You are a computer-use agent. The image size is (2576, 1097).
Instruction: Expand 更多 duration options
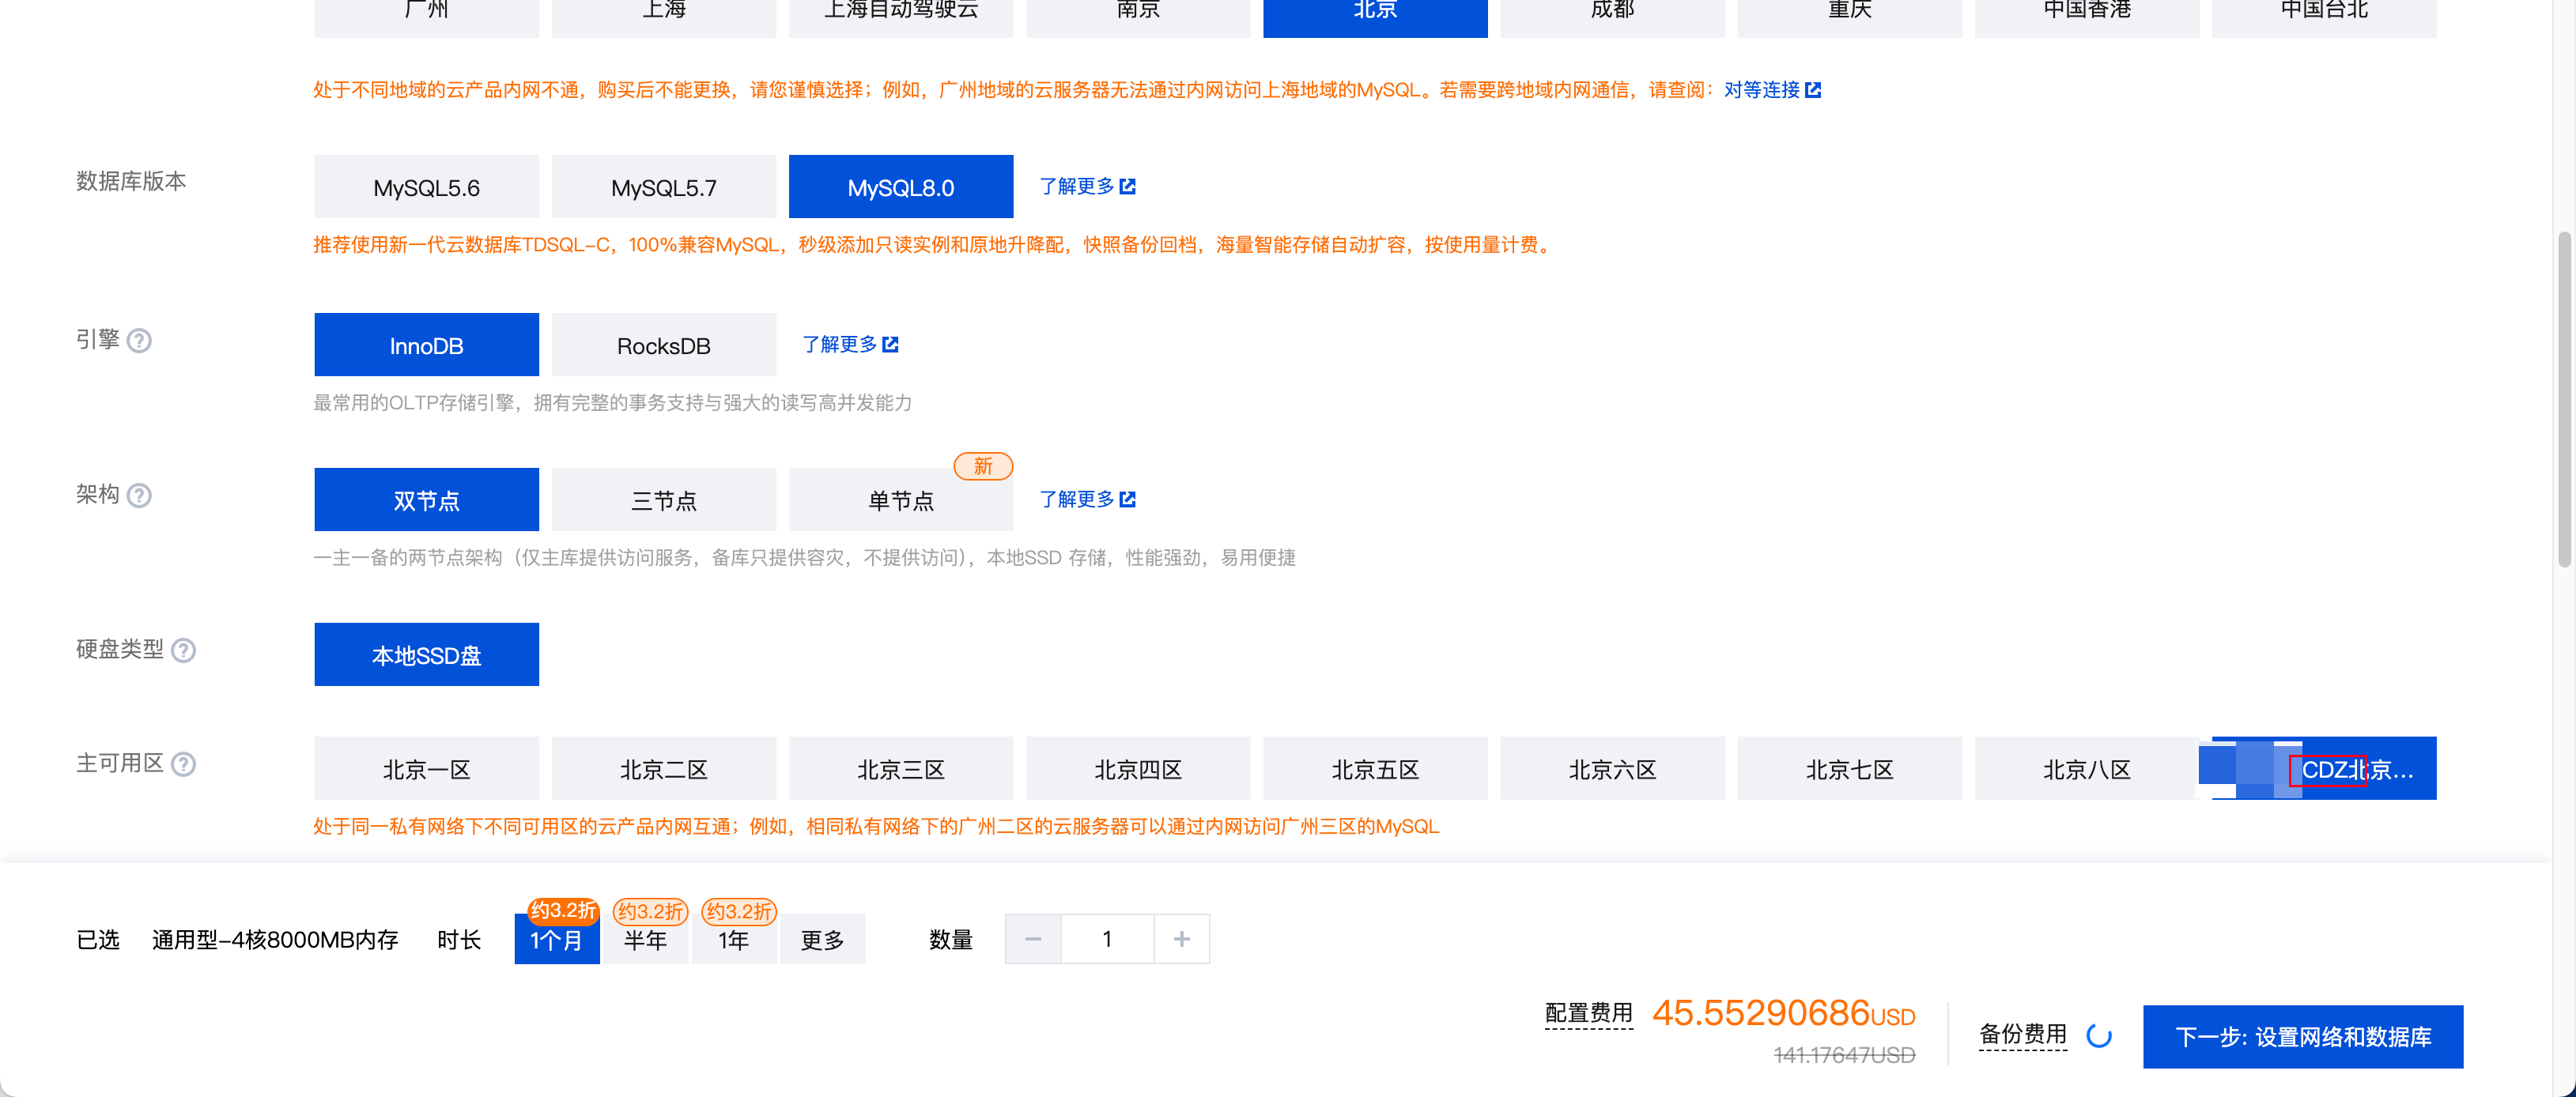(822, 940)
